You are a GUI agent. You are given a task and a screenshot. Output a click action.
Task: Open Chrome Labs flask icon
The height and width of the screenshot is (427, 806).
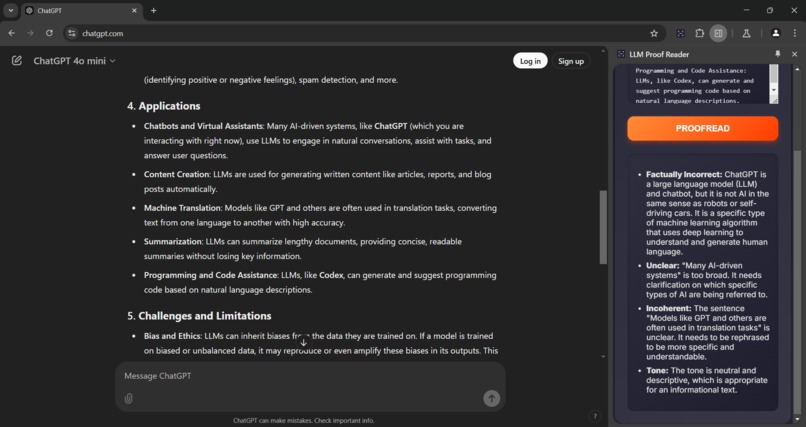pyautogui.click(x=746, y=33)
